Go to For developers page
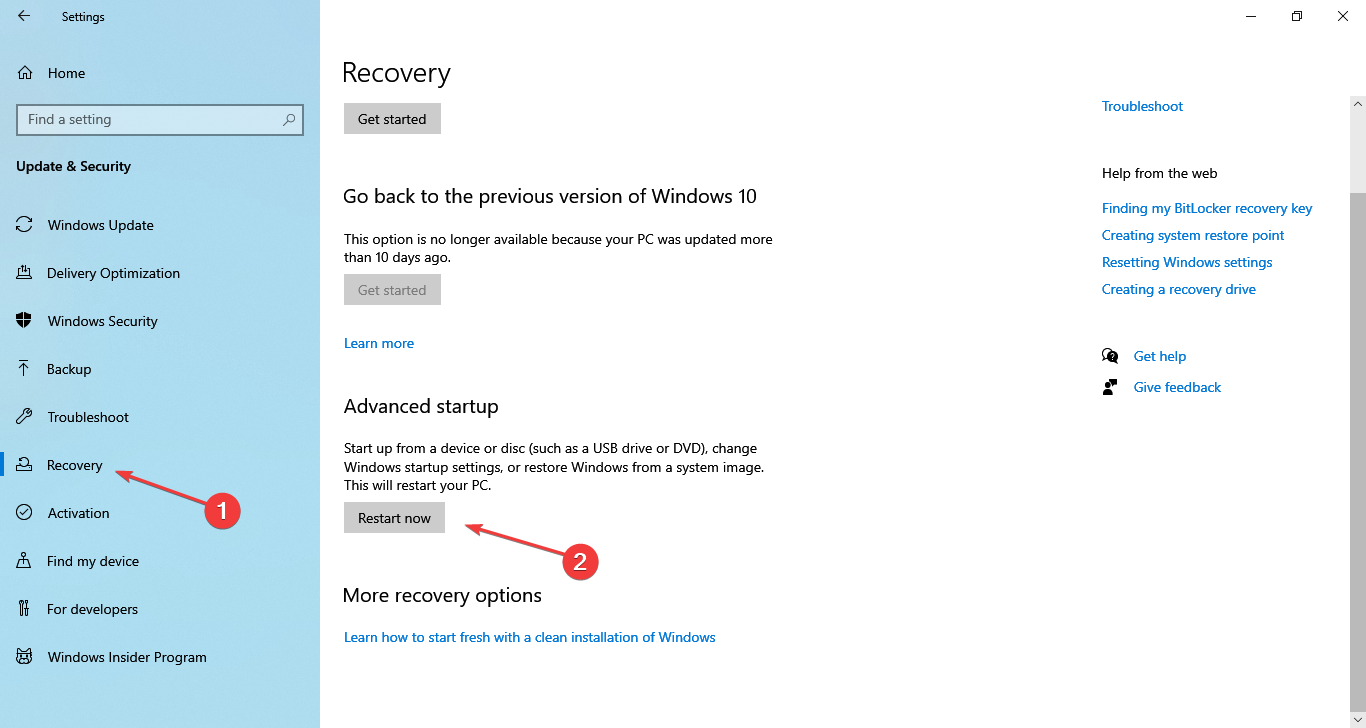This screenshot has width=1366, height=728. [x=92, y=609]
